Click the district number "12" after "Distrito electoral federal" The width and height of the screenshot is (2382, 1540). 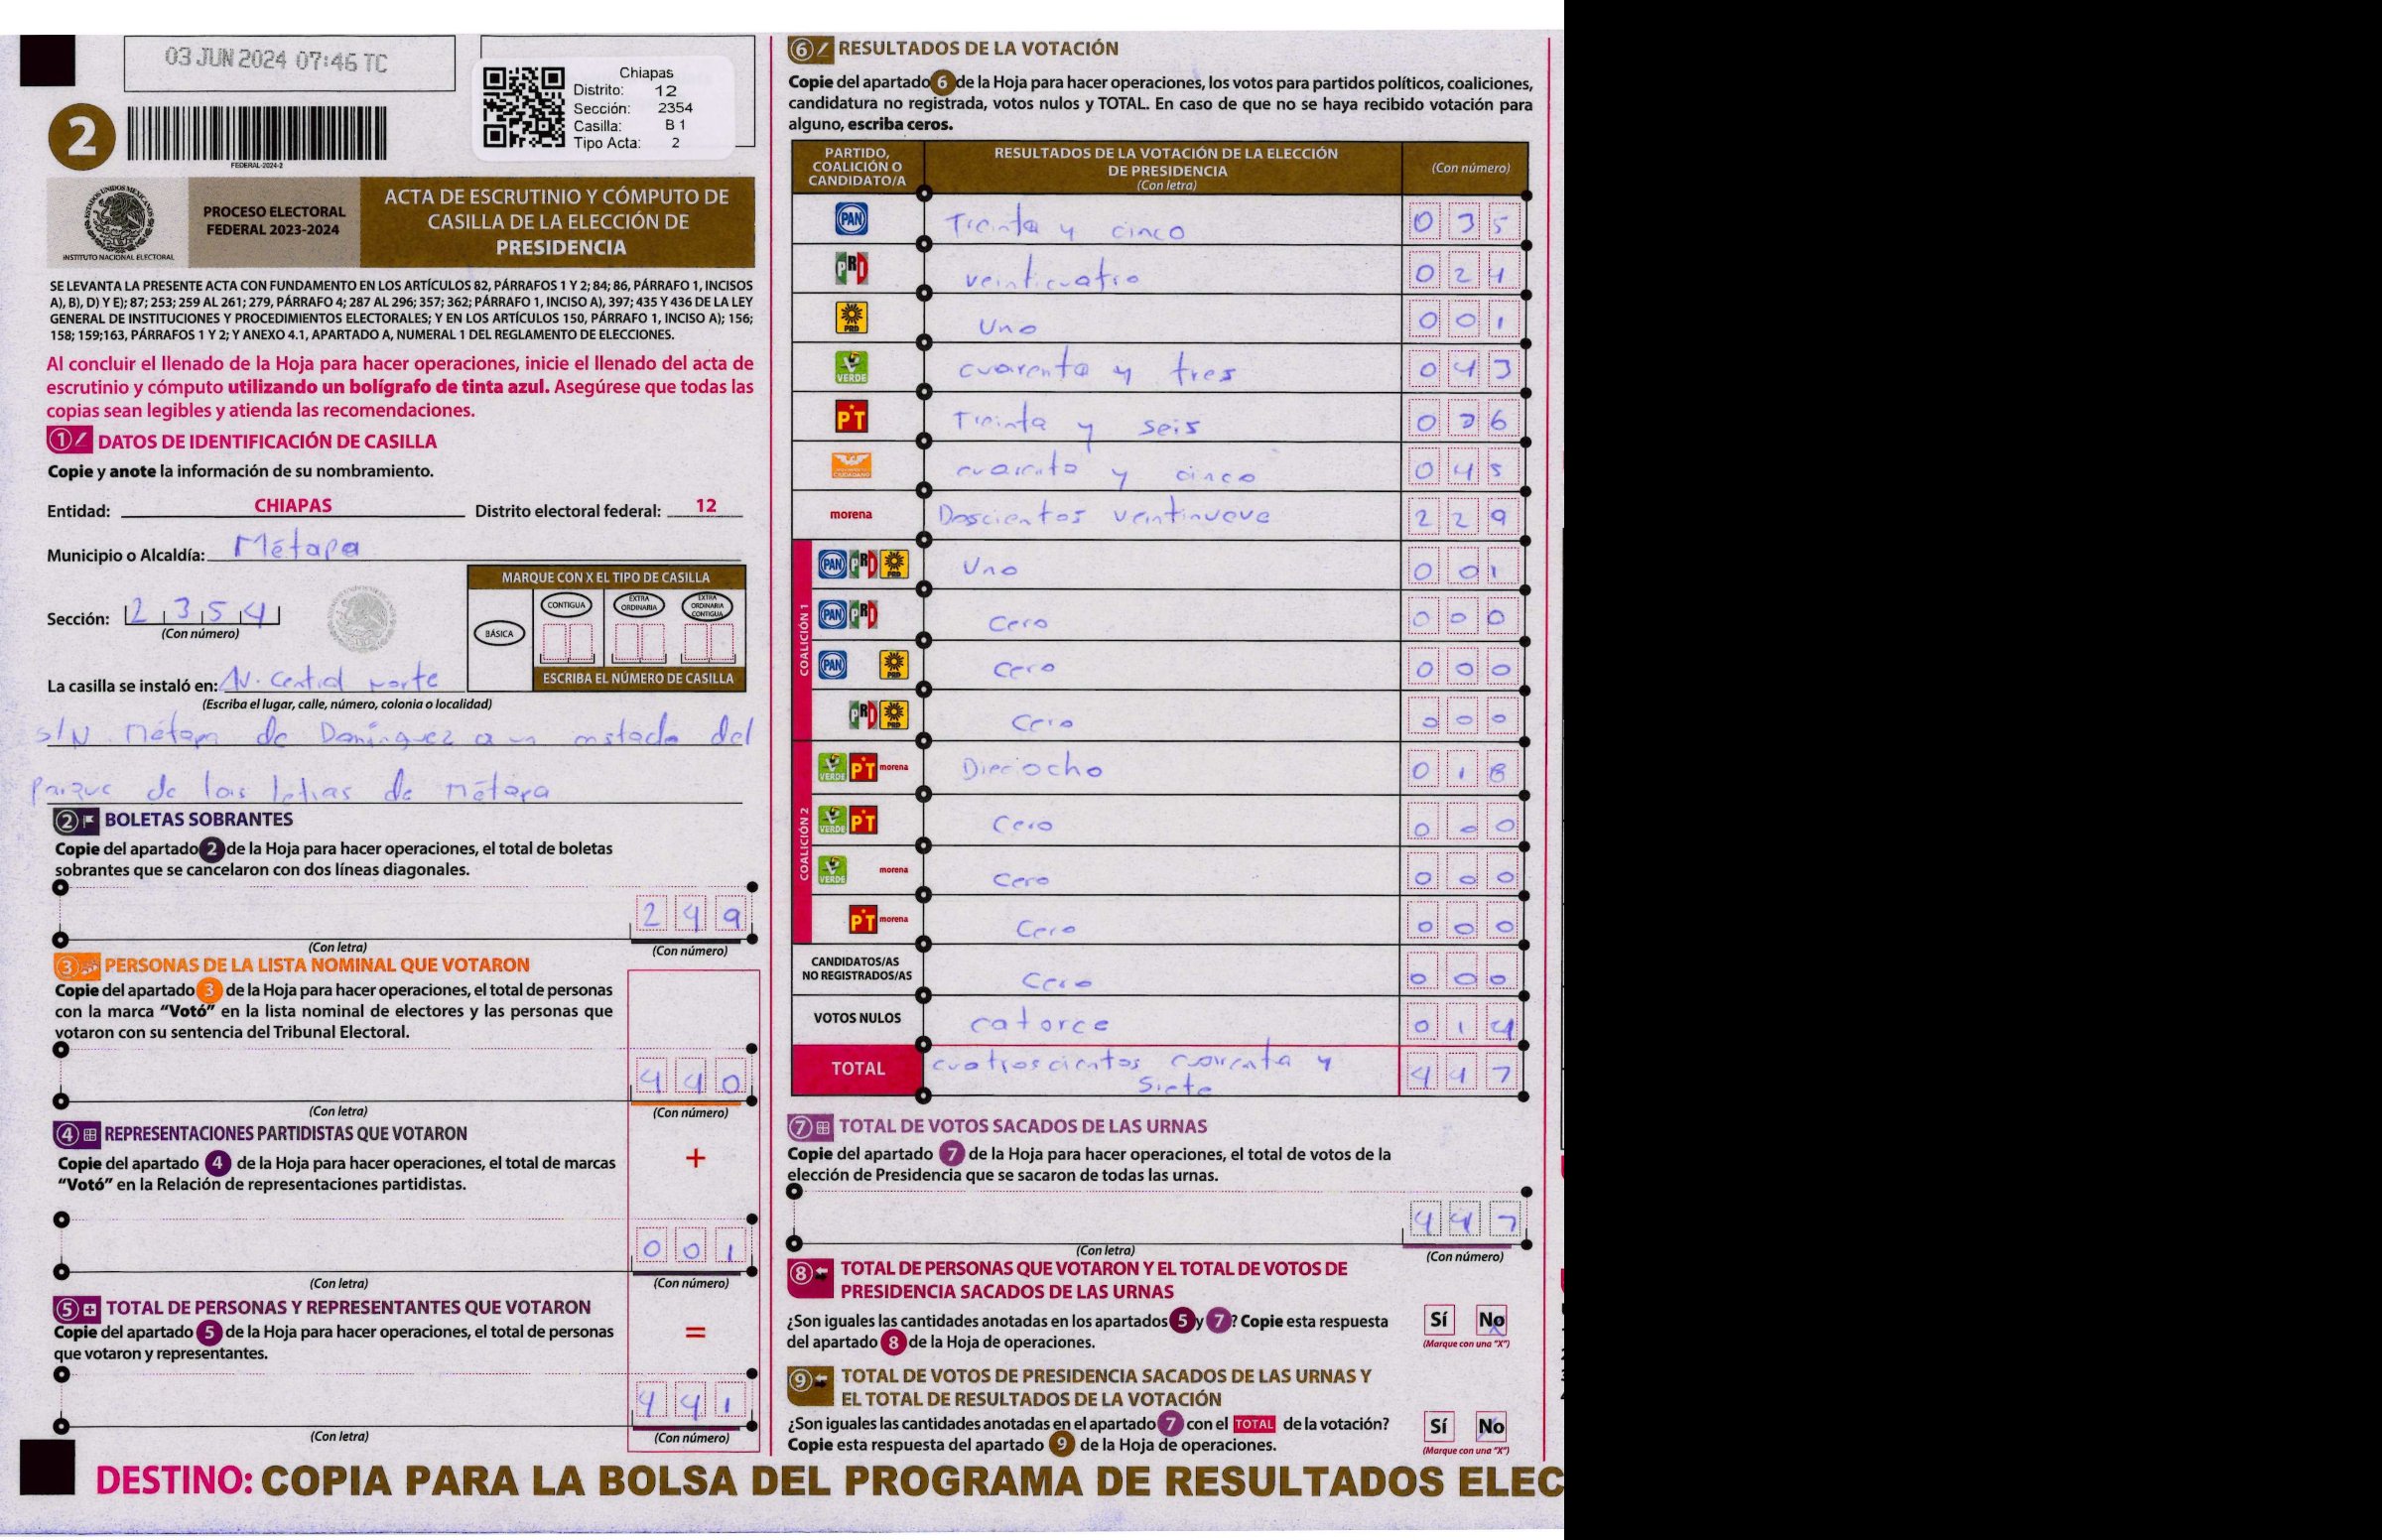click(706, 506)
